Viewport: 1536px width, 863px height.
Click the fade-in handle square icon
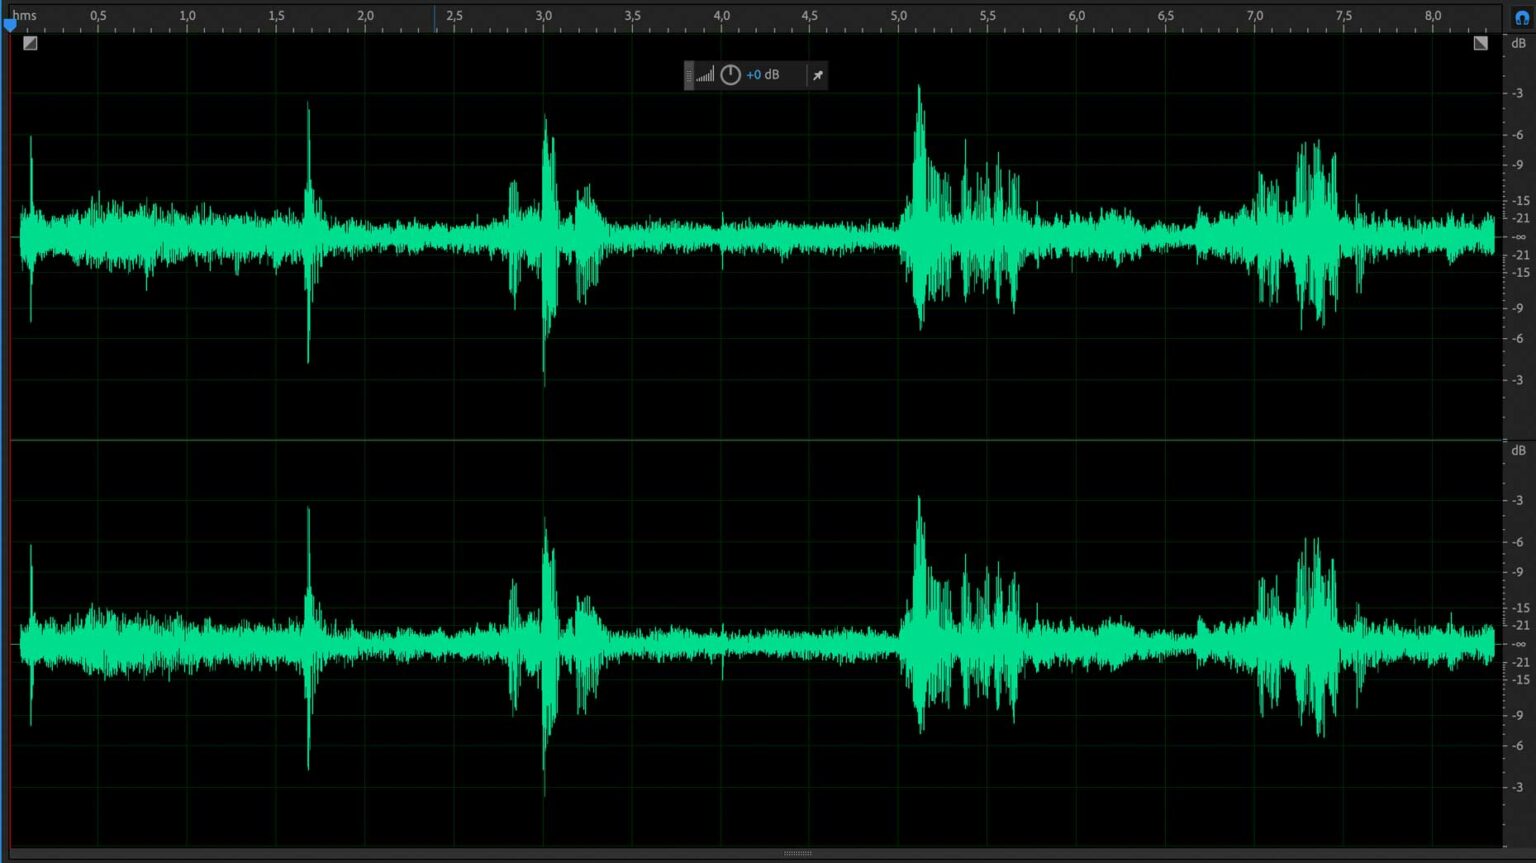pyautogui.click(x=30, y=43)
